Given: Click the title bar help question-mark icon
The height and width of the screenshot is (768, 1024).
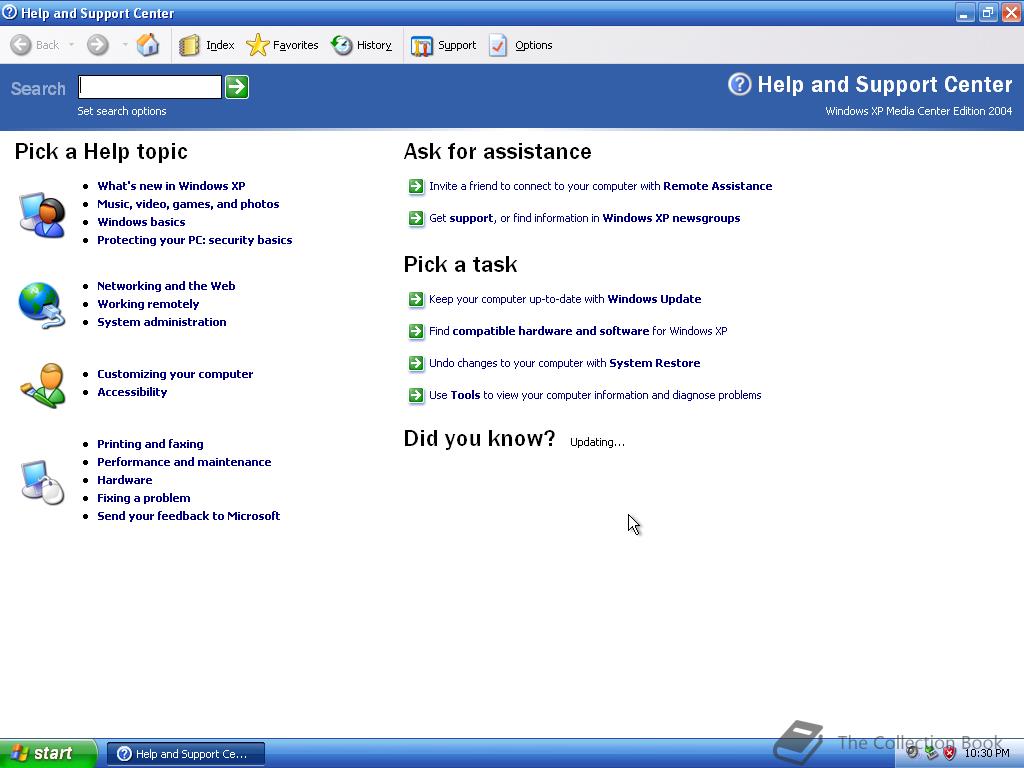Looking at the screenshot, I should [x=10, y=12].
